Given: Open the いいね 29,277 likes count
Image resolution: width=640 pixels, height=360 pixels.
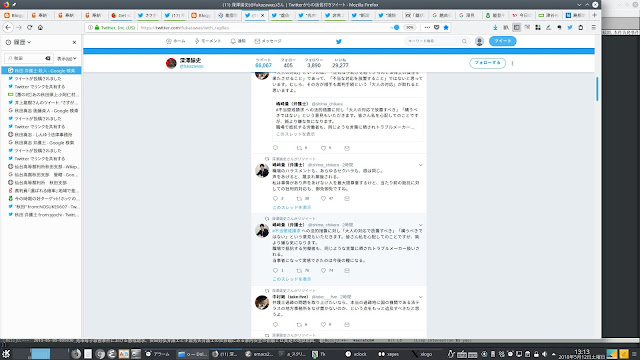Looking at the screenshot, I should (x=340, y=63).
